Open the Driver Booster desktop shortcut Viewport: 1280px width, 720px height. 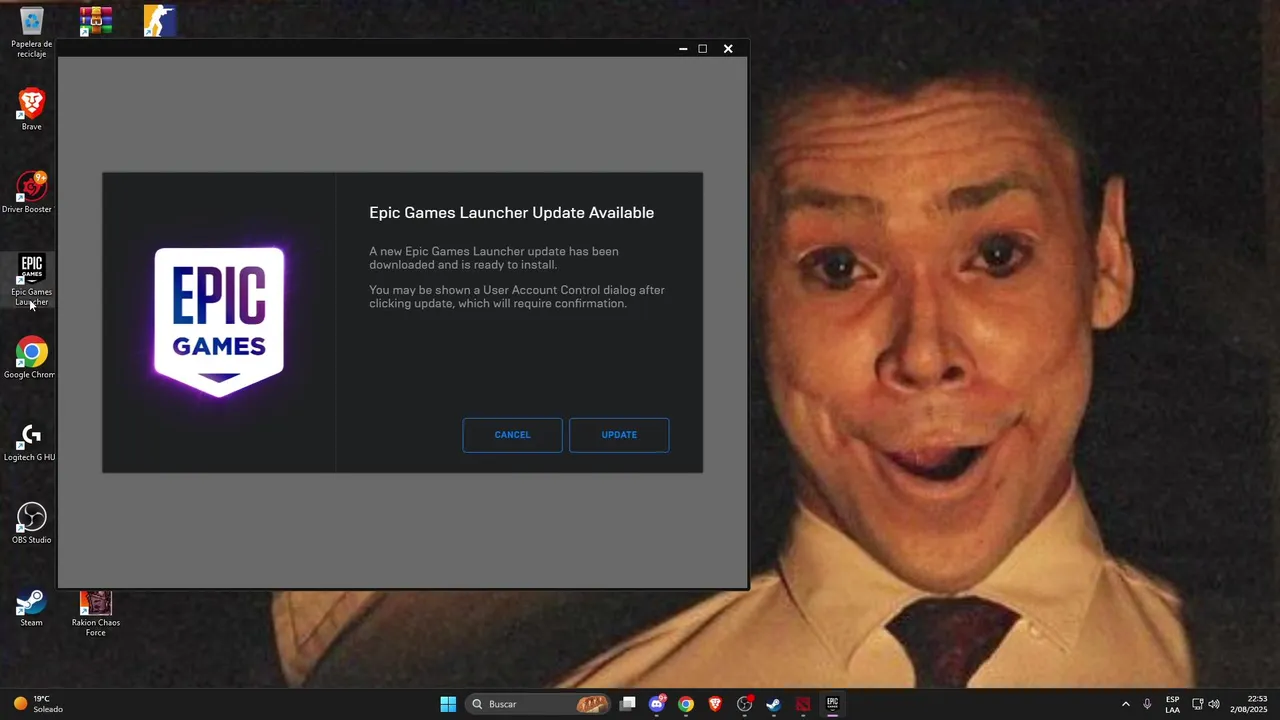[28, 192]
